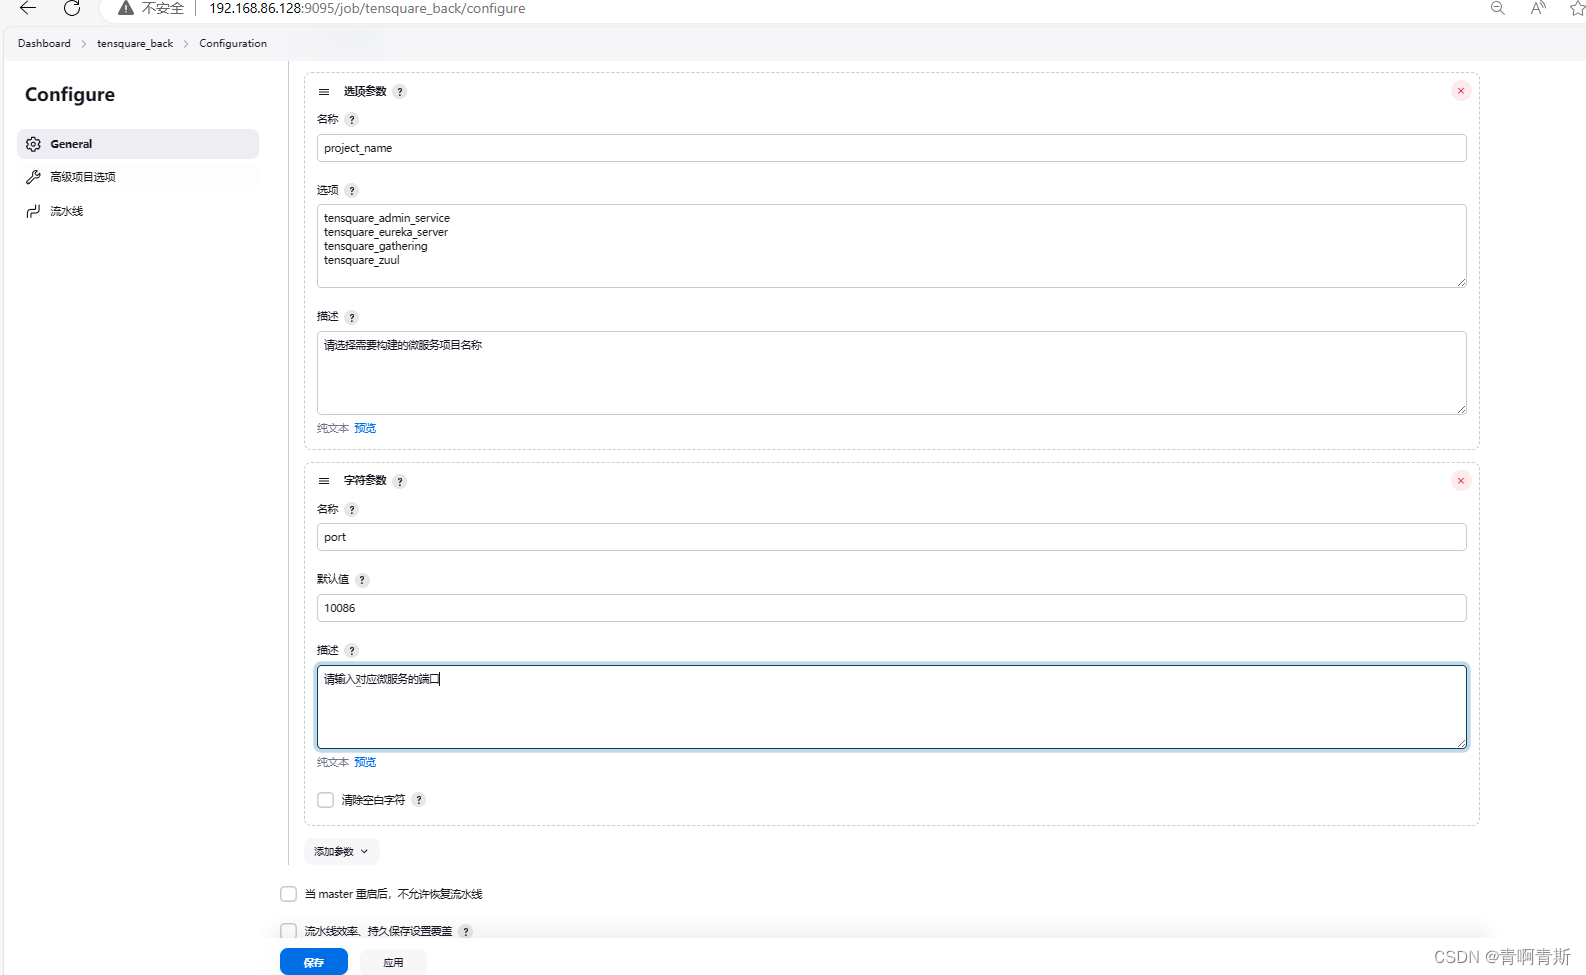The width and height of the screenshot is (1586, 975).
Task: Open help for 选项 choices field
Action: [352, 191]
